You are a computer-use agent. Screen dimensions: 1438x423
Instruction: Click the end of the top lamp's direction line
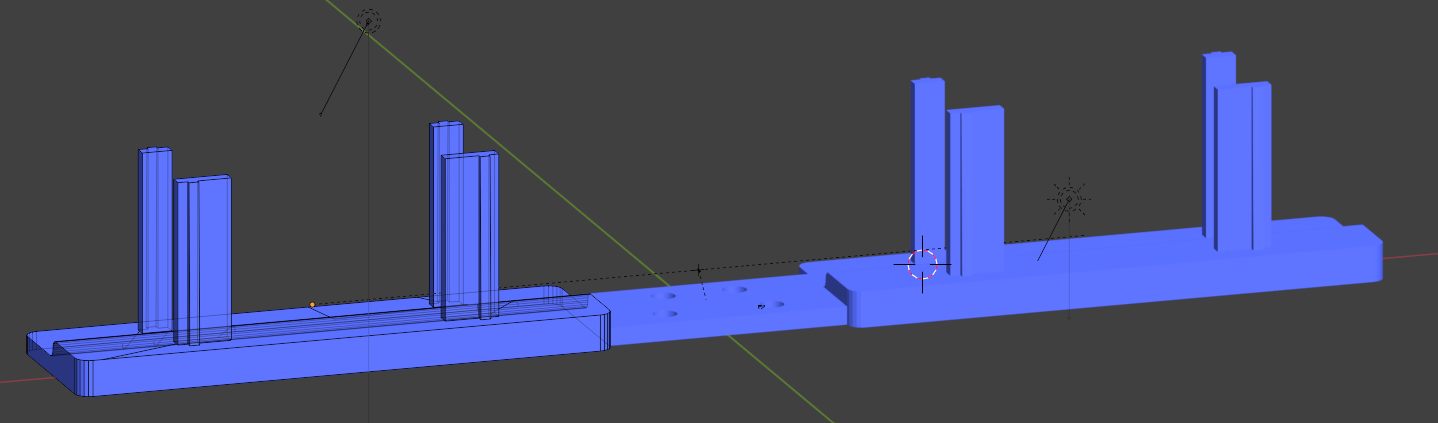(320, 115)
